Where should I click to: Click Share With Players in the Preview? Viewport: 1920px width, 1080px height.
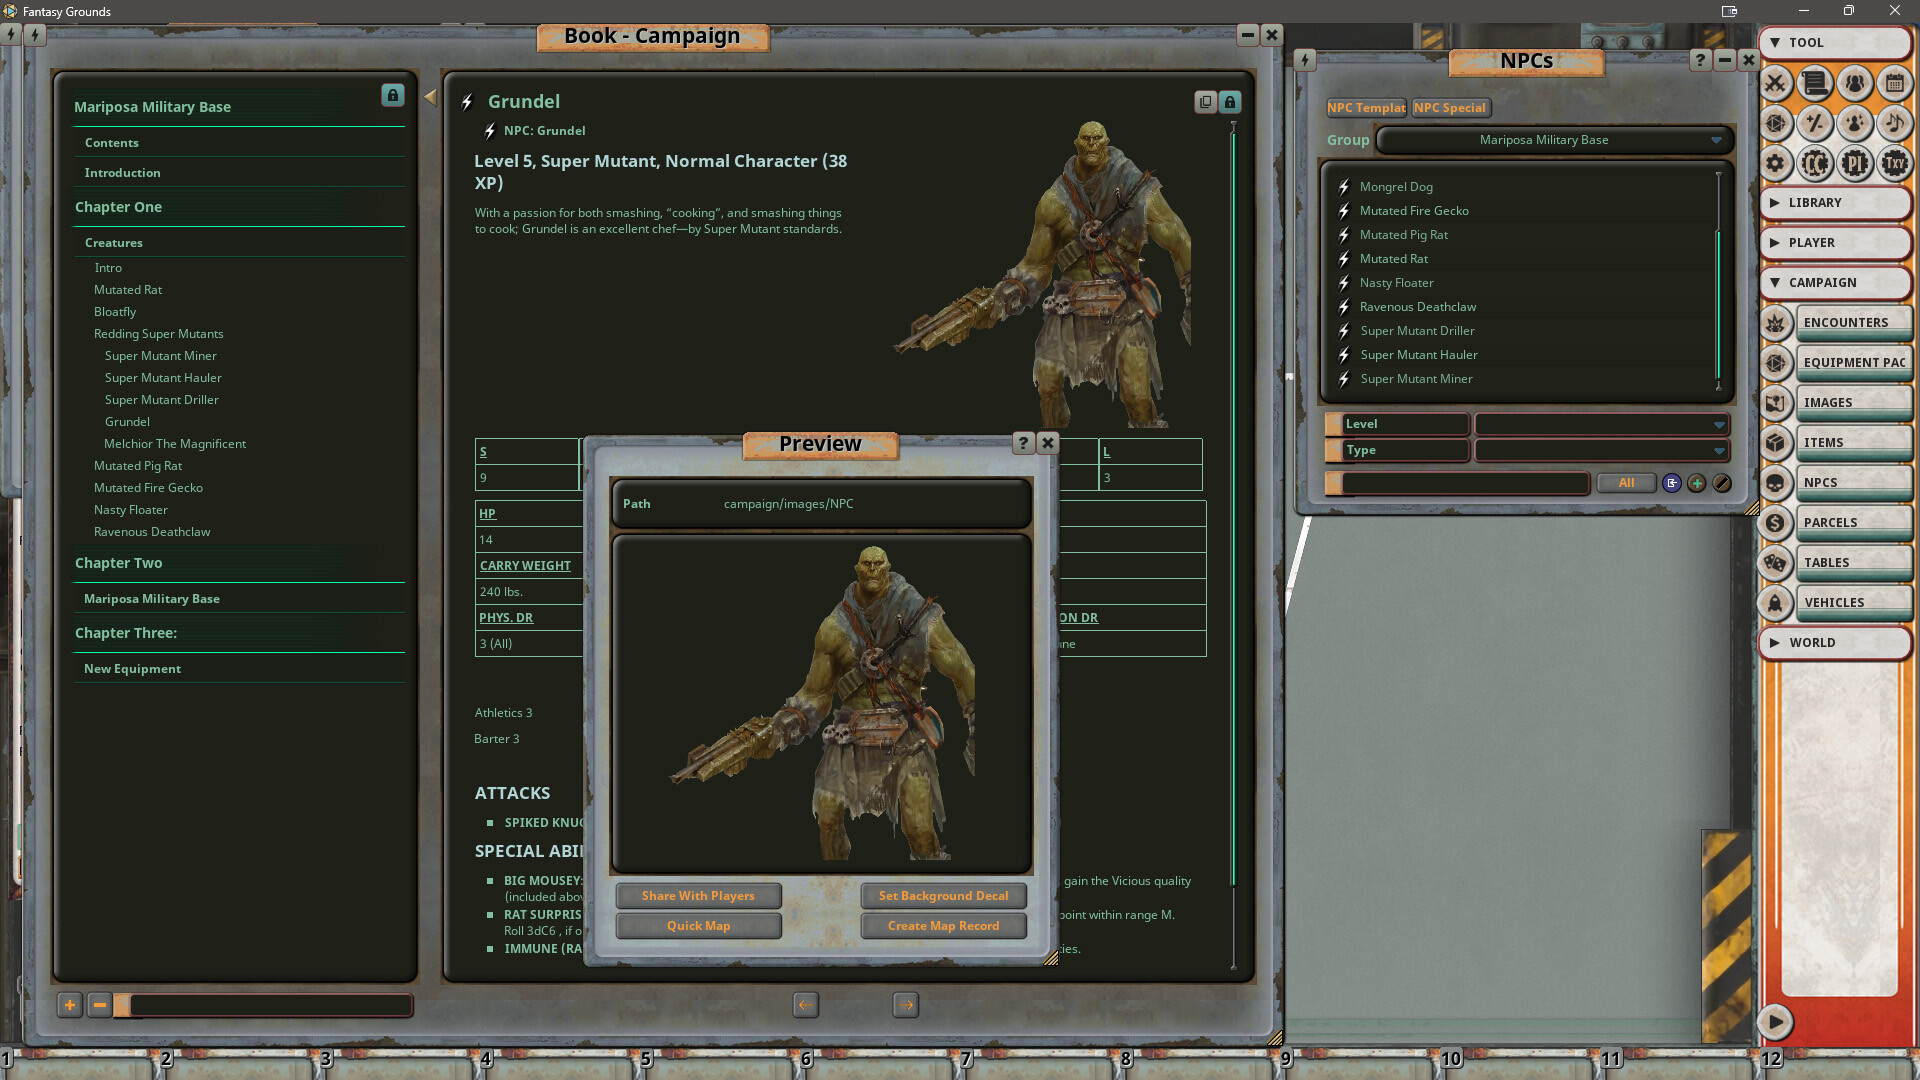(x=698, y=895)
